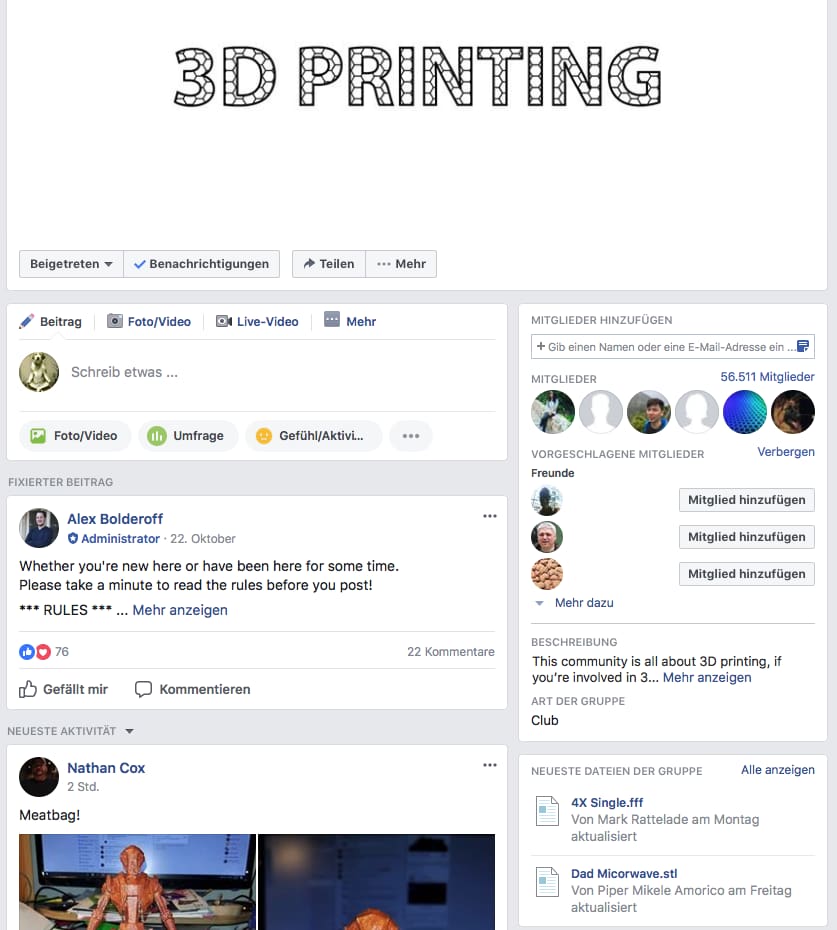Open the Mehr tab in composer
Viewport: 837px width, 930px height.
[350, 321]
